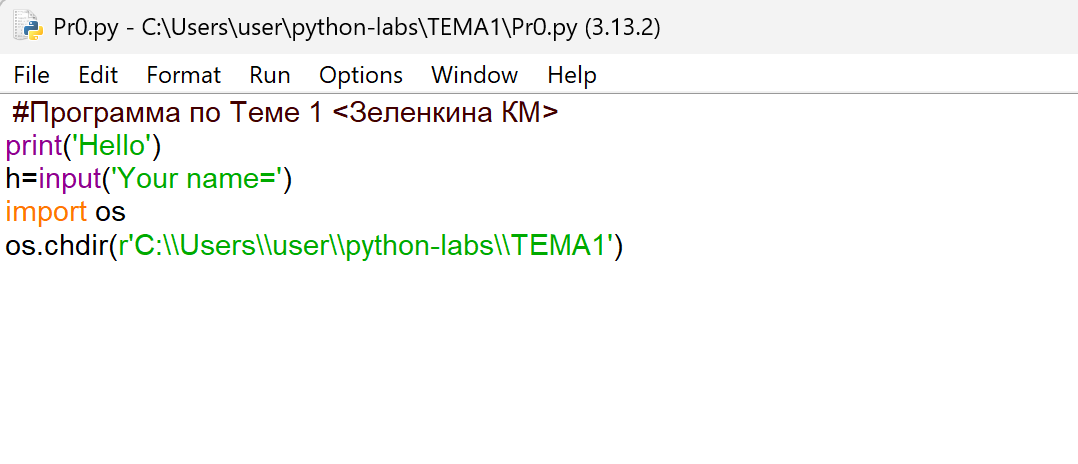The width and height of the screenshot is (1078, 464).
Task: Click on the import keyword
Action: [x=46, y=212]
